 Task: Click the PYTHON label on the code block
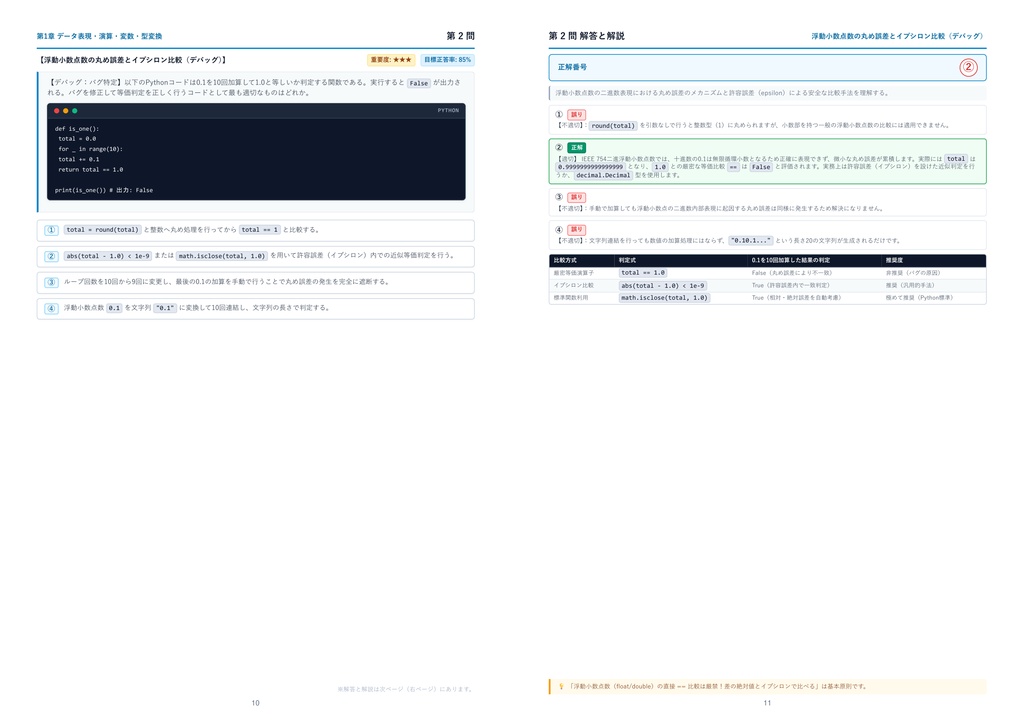coord(448,110)
